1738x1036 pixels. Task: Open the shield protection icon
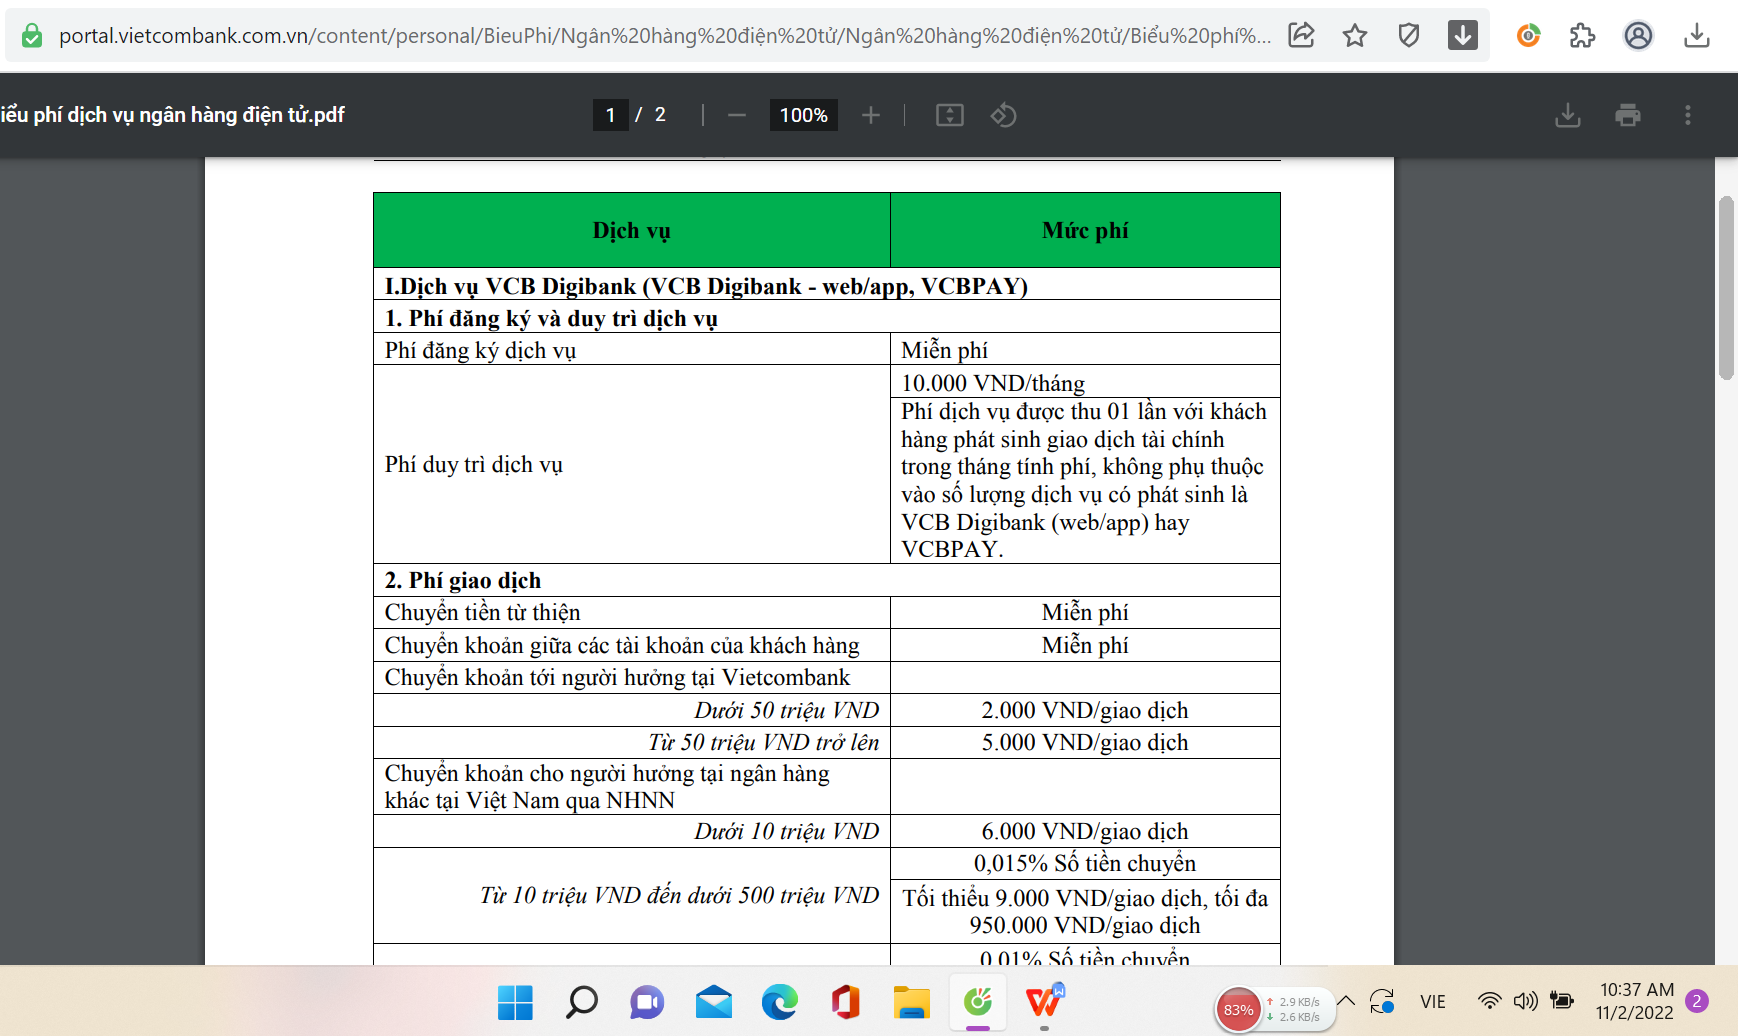[1409, 36]
